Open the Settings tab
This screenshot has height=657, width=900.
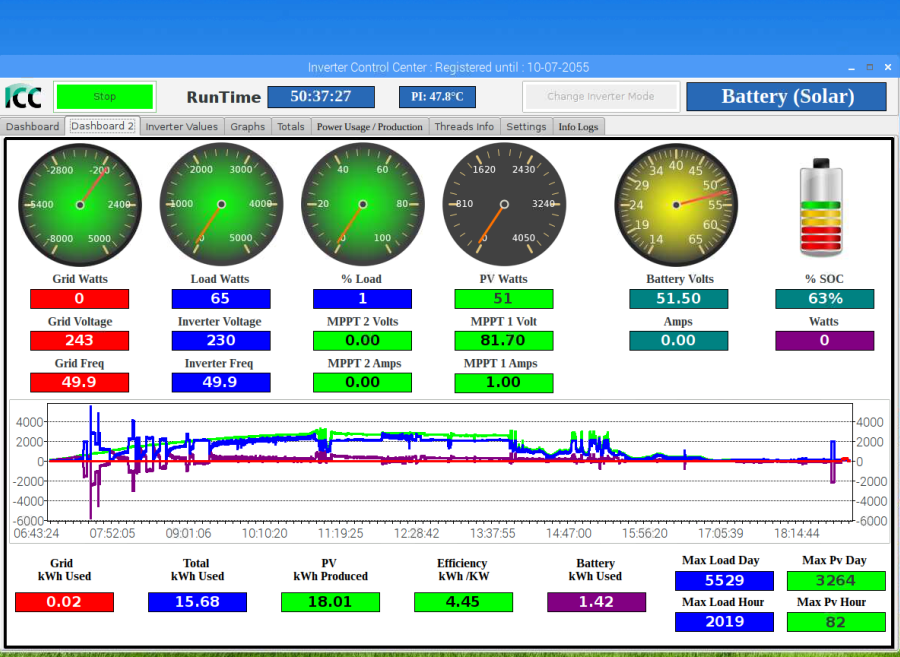pyautogui.click(x=526, y=127)
